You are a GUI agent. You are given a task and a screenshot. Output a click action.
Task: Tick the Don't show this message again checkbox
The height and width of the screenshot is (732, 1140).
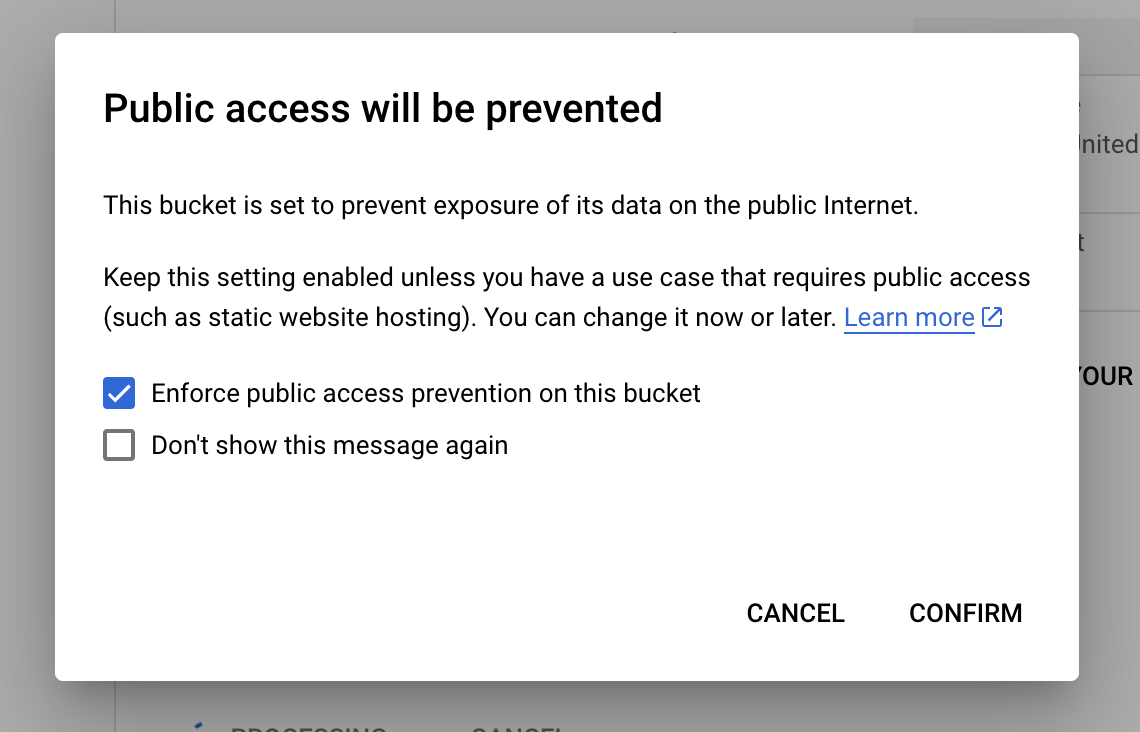(x=119, y=445)
